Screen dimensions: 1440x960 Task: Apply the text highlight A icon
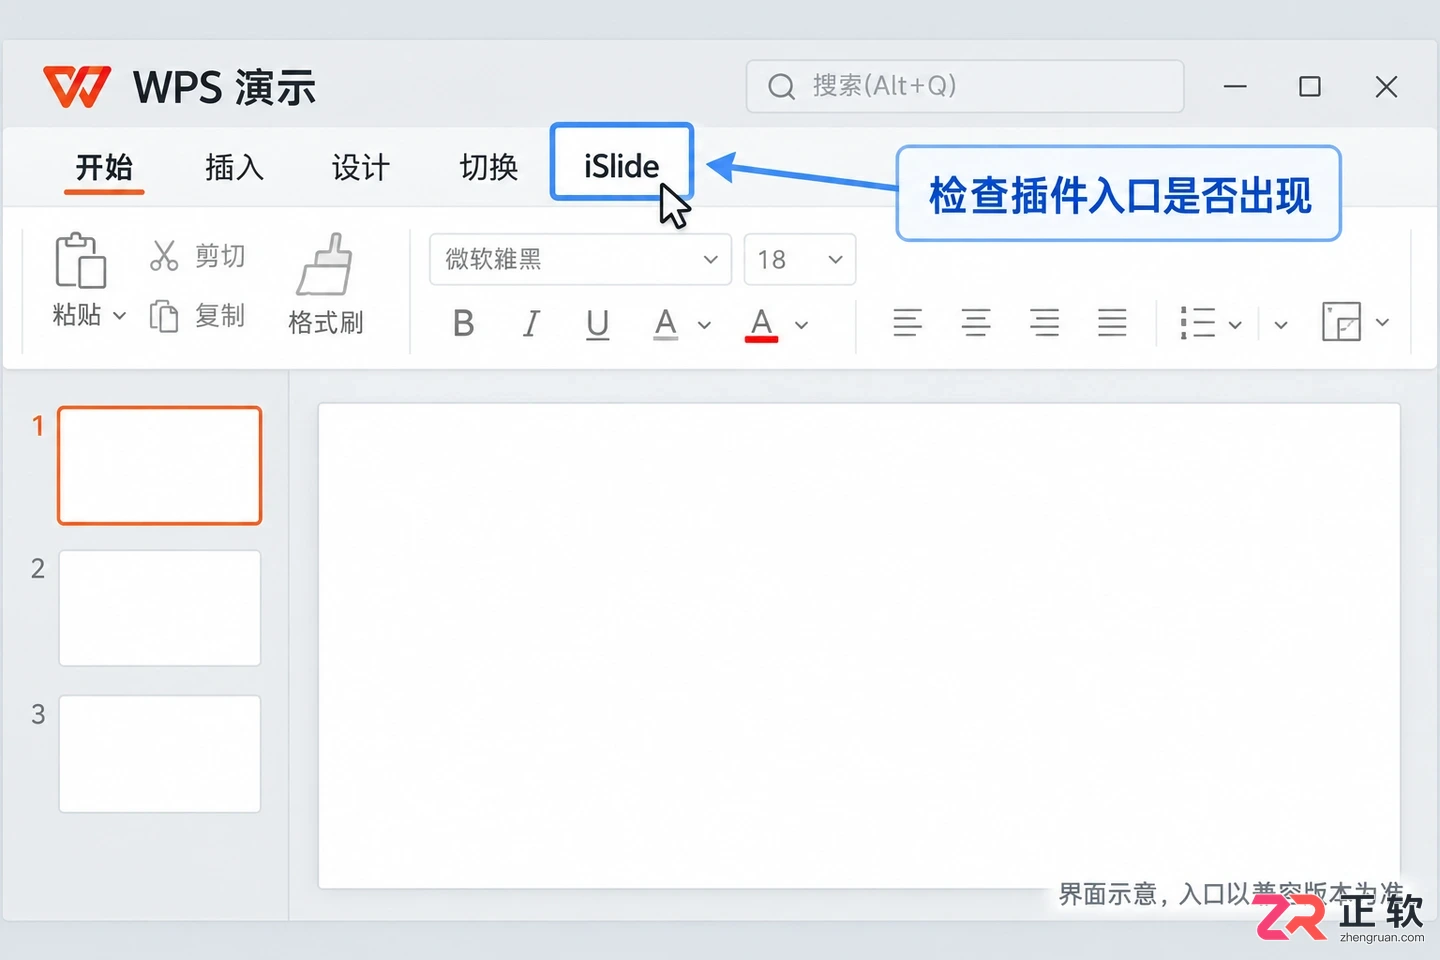coord(666,324)
